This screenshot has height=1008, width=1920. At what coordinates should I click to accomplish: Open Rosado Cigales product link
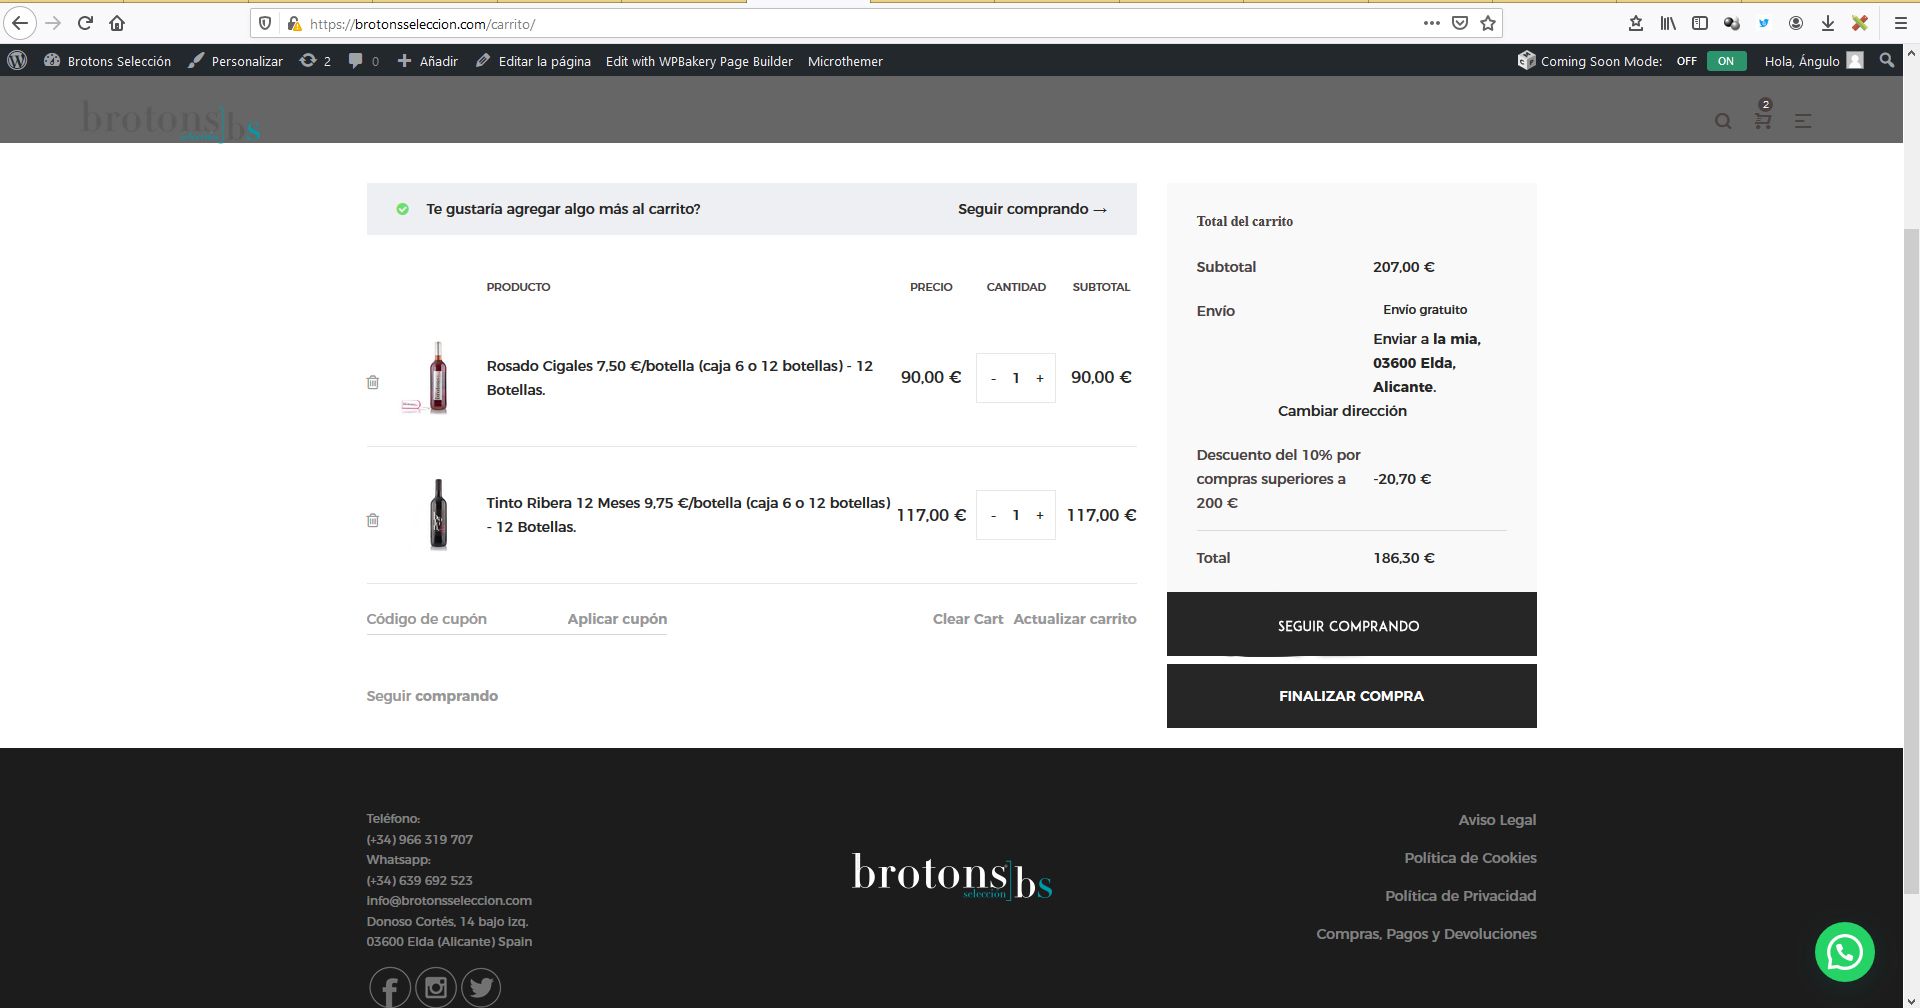680,378
